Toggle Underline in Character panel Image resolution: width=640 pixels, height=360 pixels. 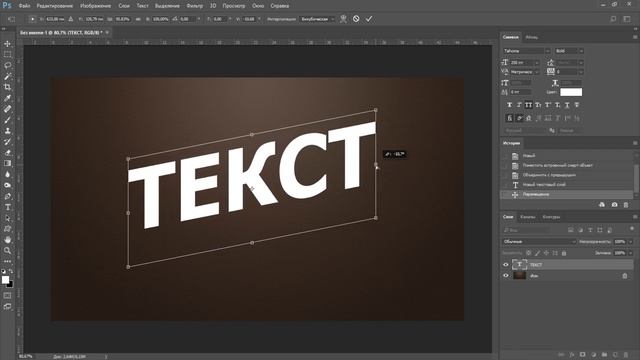coord(567,105)
